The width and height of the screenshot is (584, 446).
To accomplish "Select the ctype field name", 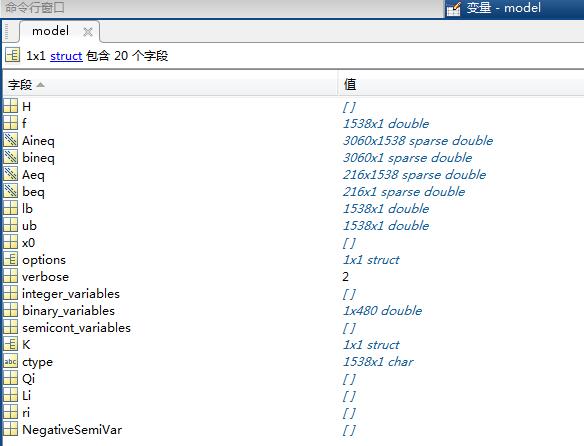I will [x=37, y=362].
